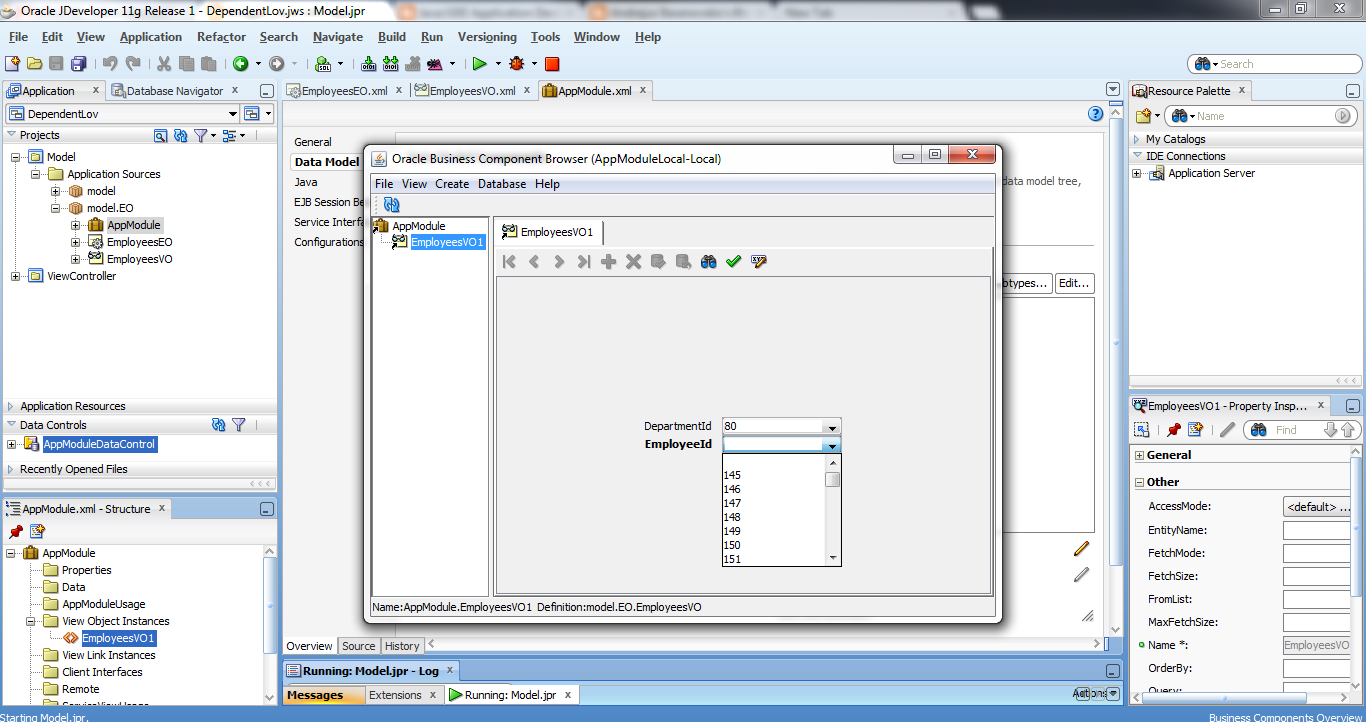Expand AppModuleDataControl node
Viewport: 1366px width, 722px height.
12,444
